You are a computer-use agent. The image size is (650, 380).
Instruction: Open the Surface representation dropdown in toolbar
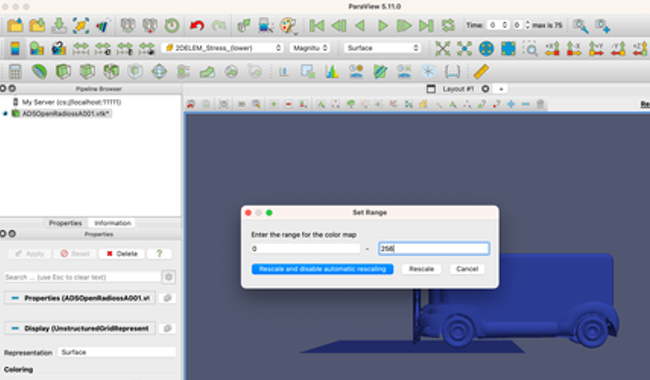click(x=382, y=48)
